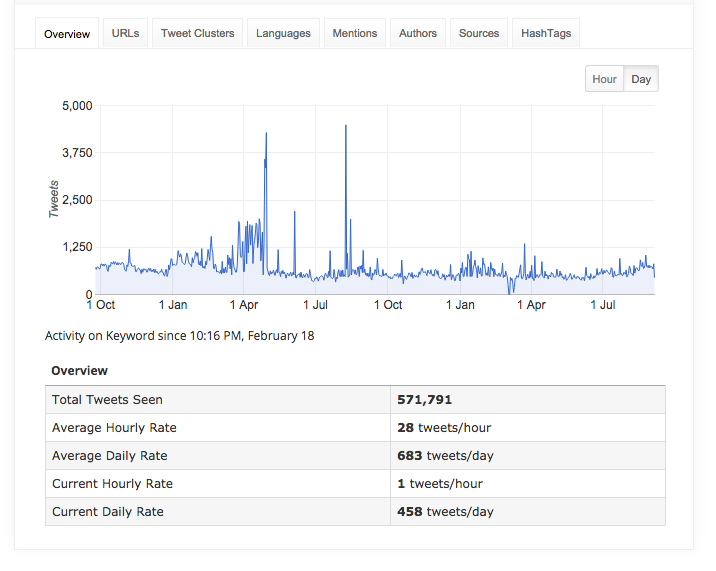Open the HashTags tab
Viewport: 716px width, 571px height.
coord(546,33)
